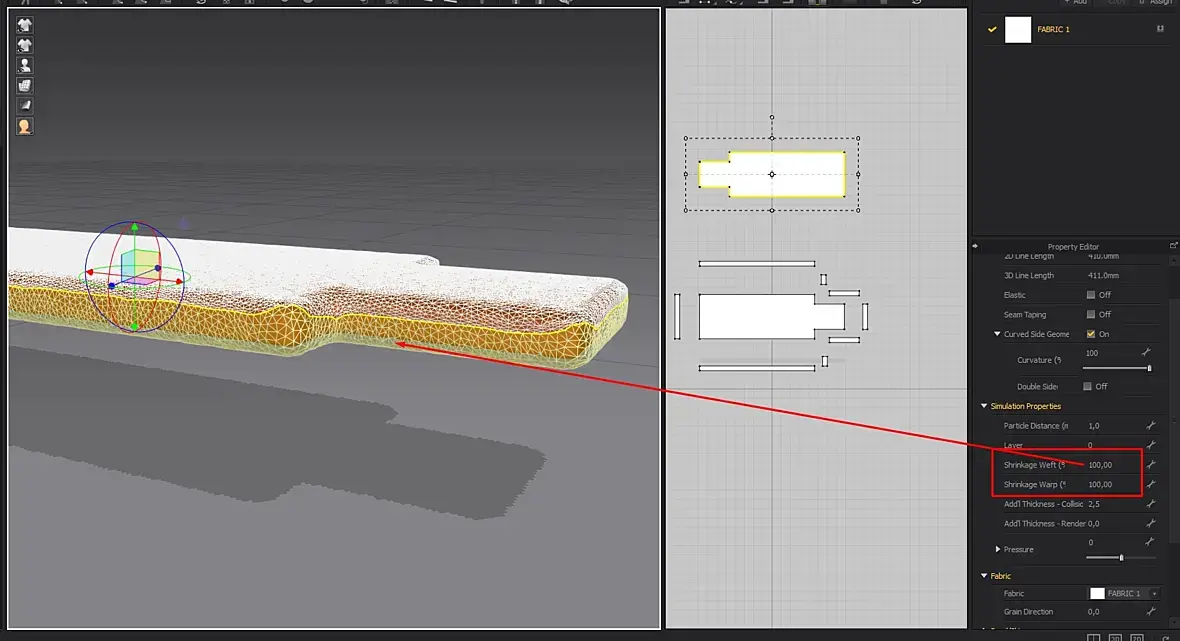Click the top garment display icon in 3D viewport
This screenshot has width=1180, height=641.
pos(24,25)
